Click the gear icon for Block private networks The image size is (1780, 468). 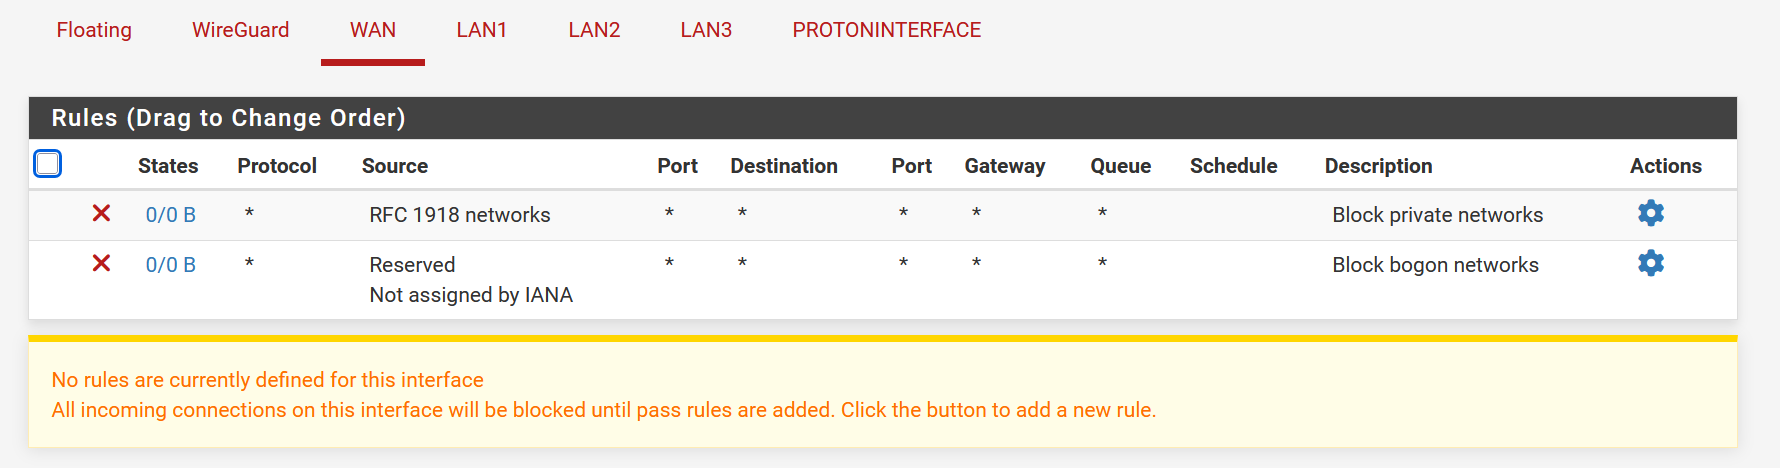point(1650,213)
